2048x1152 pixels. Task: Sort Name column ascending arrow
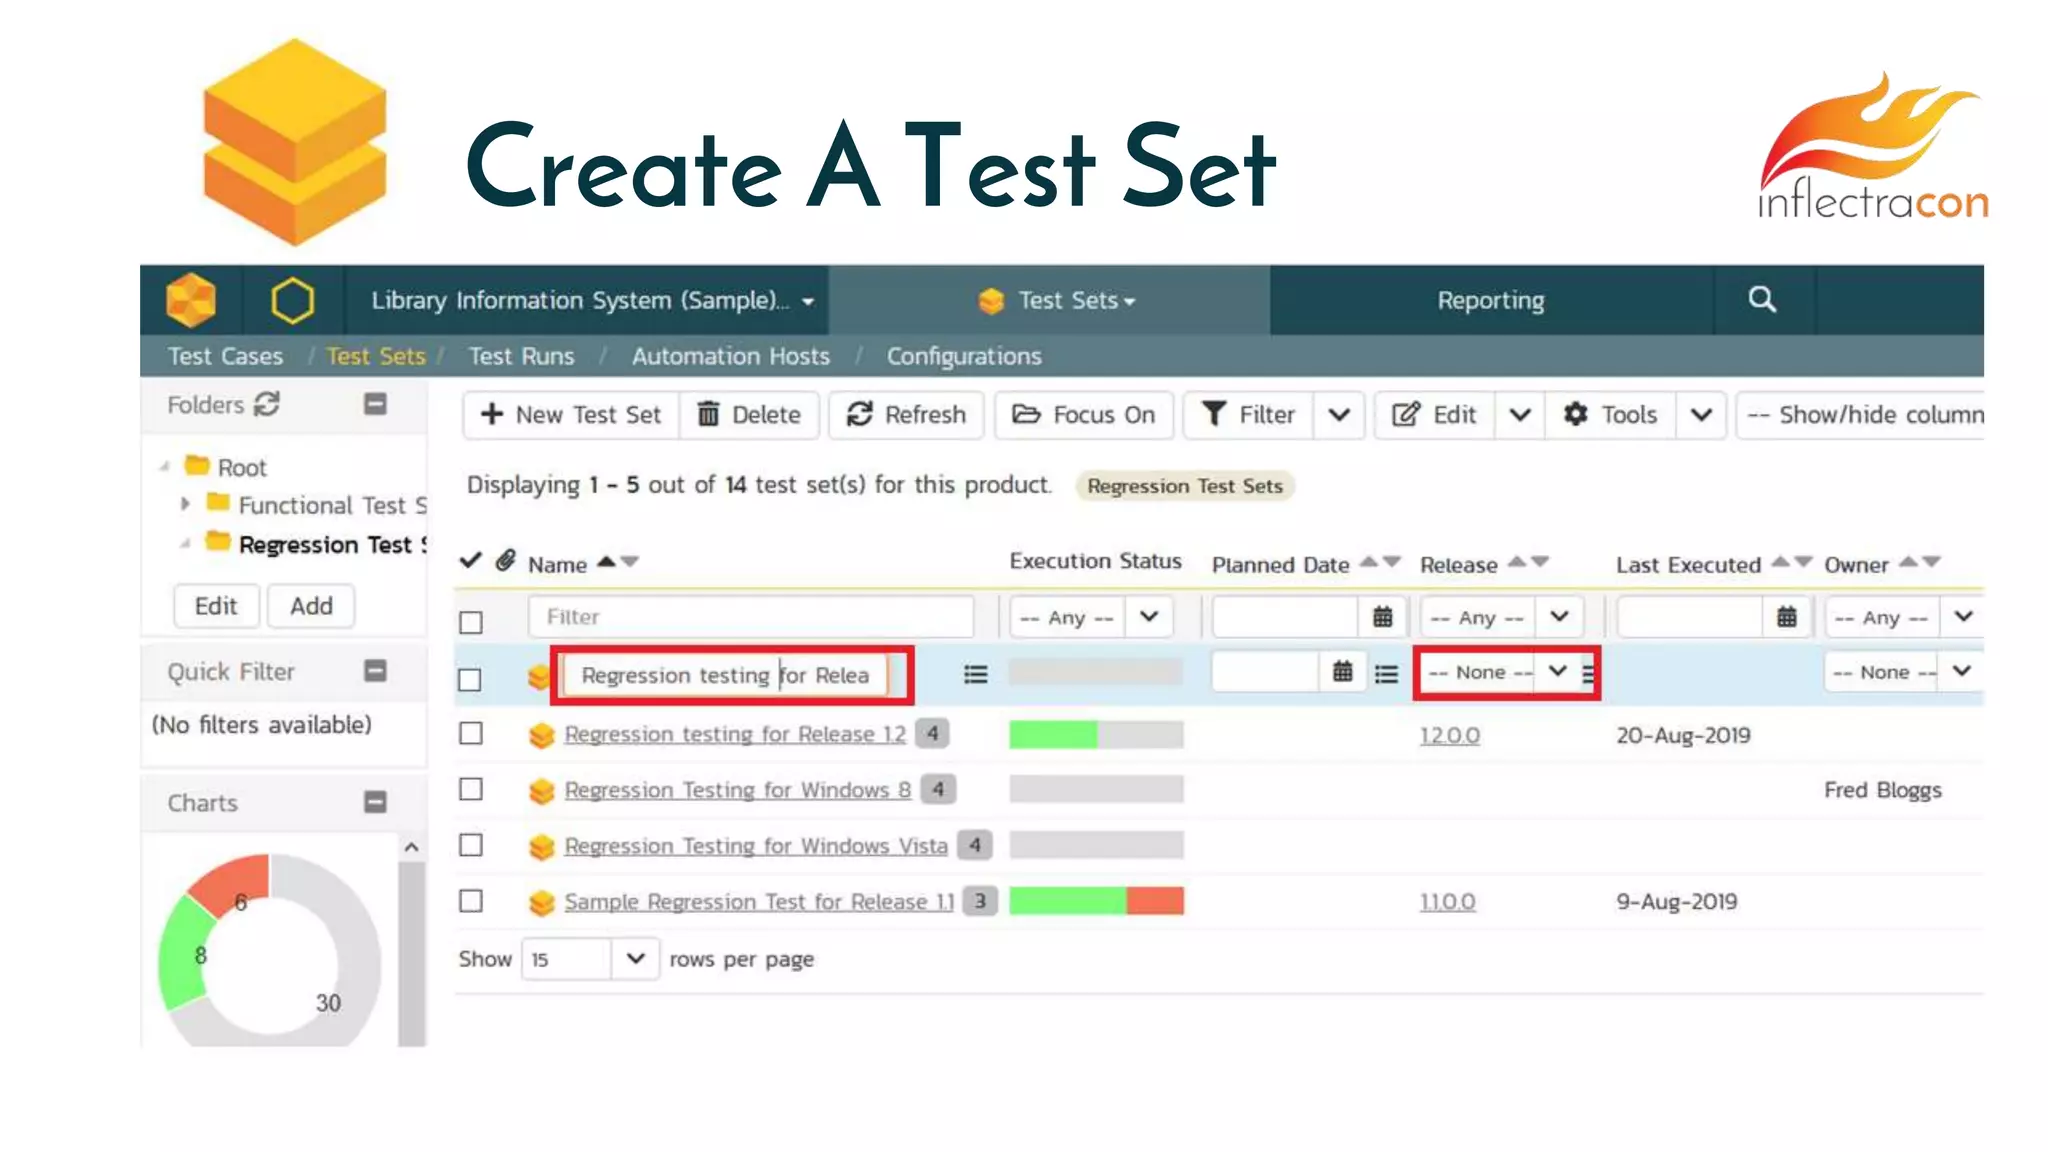click(x=606, y=562)
